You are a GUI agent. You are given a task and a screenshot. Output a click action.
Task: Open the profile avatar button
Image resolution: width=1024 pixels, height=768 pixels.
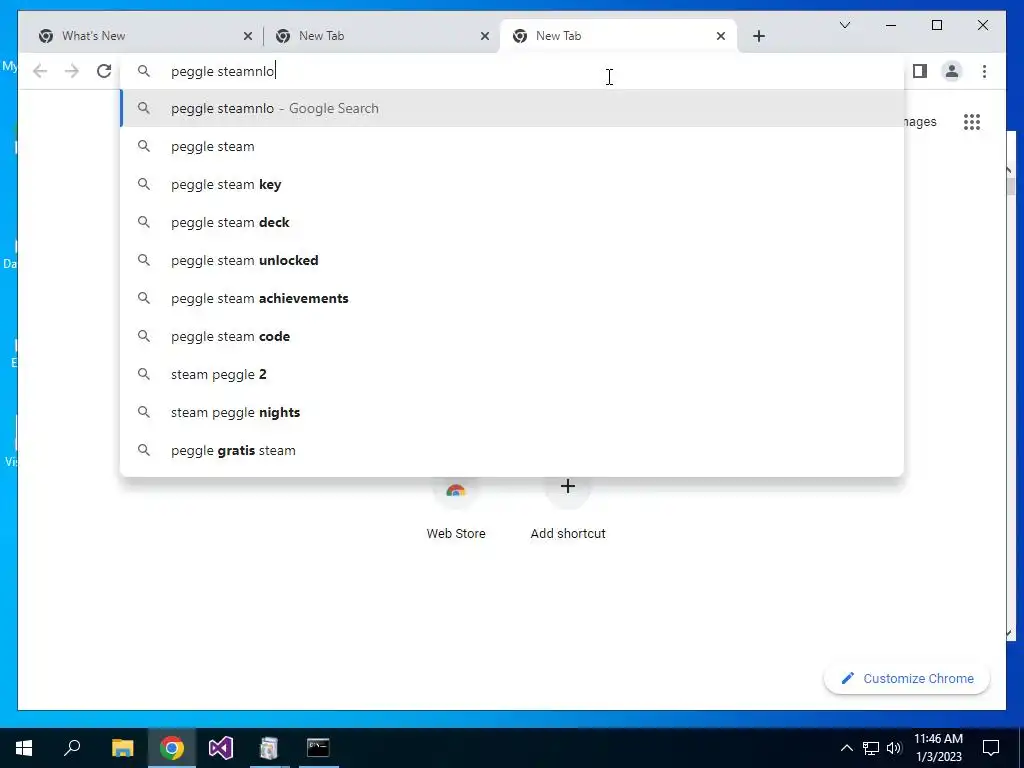[952, 71]
